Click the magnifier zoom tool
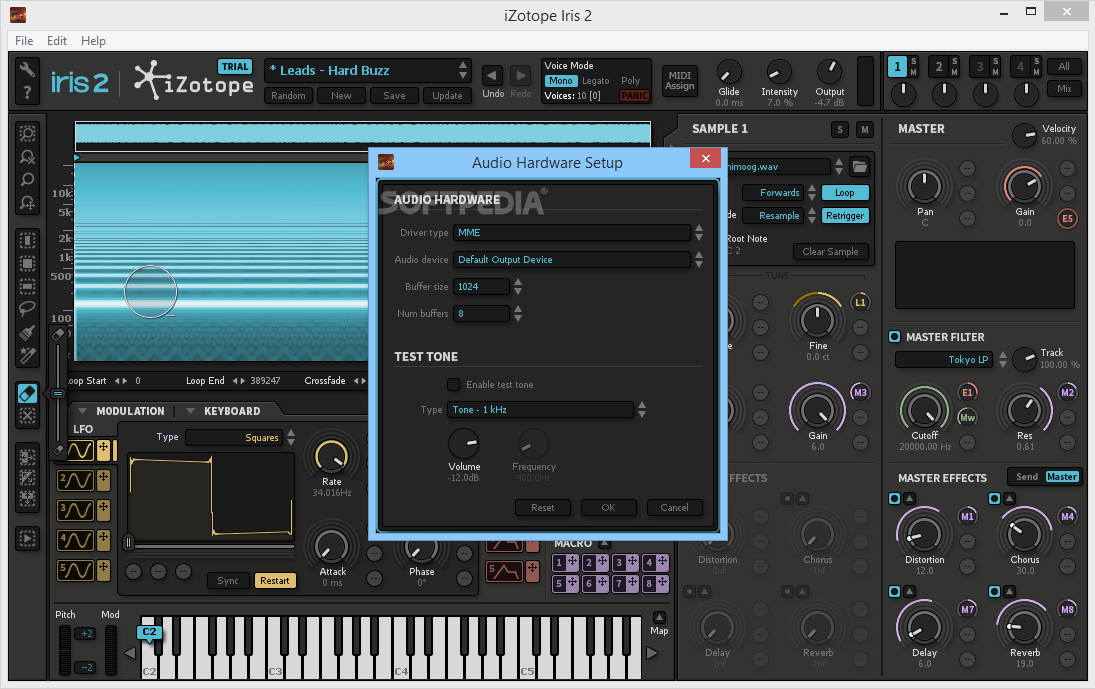Viewport: 1095px width, 689px height. [27, 180]
